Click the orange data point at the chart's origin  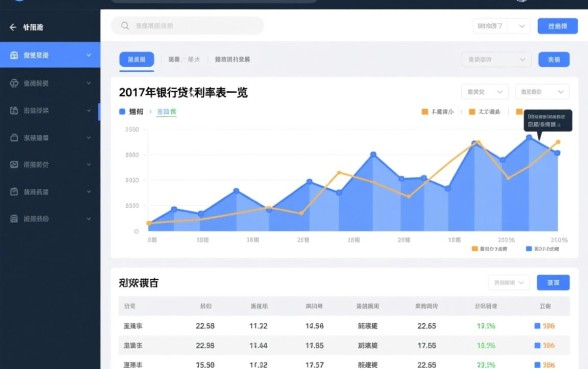[x=149, y=224]
